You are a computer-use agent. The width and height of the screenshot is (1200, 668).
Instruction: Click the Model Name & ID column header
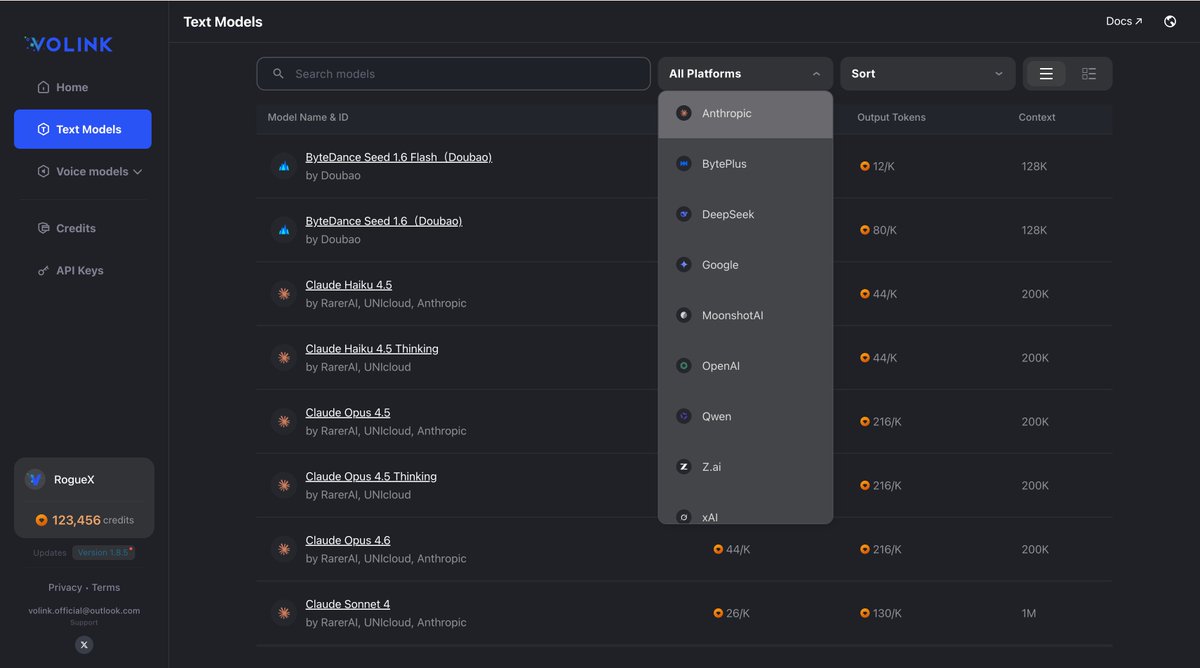(308, 117)
